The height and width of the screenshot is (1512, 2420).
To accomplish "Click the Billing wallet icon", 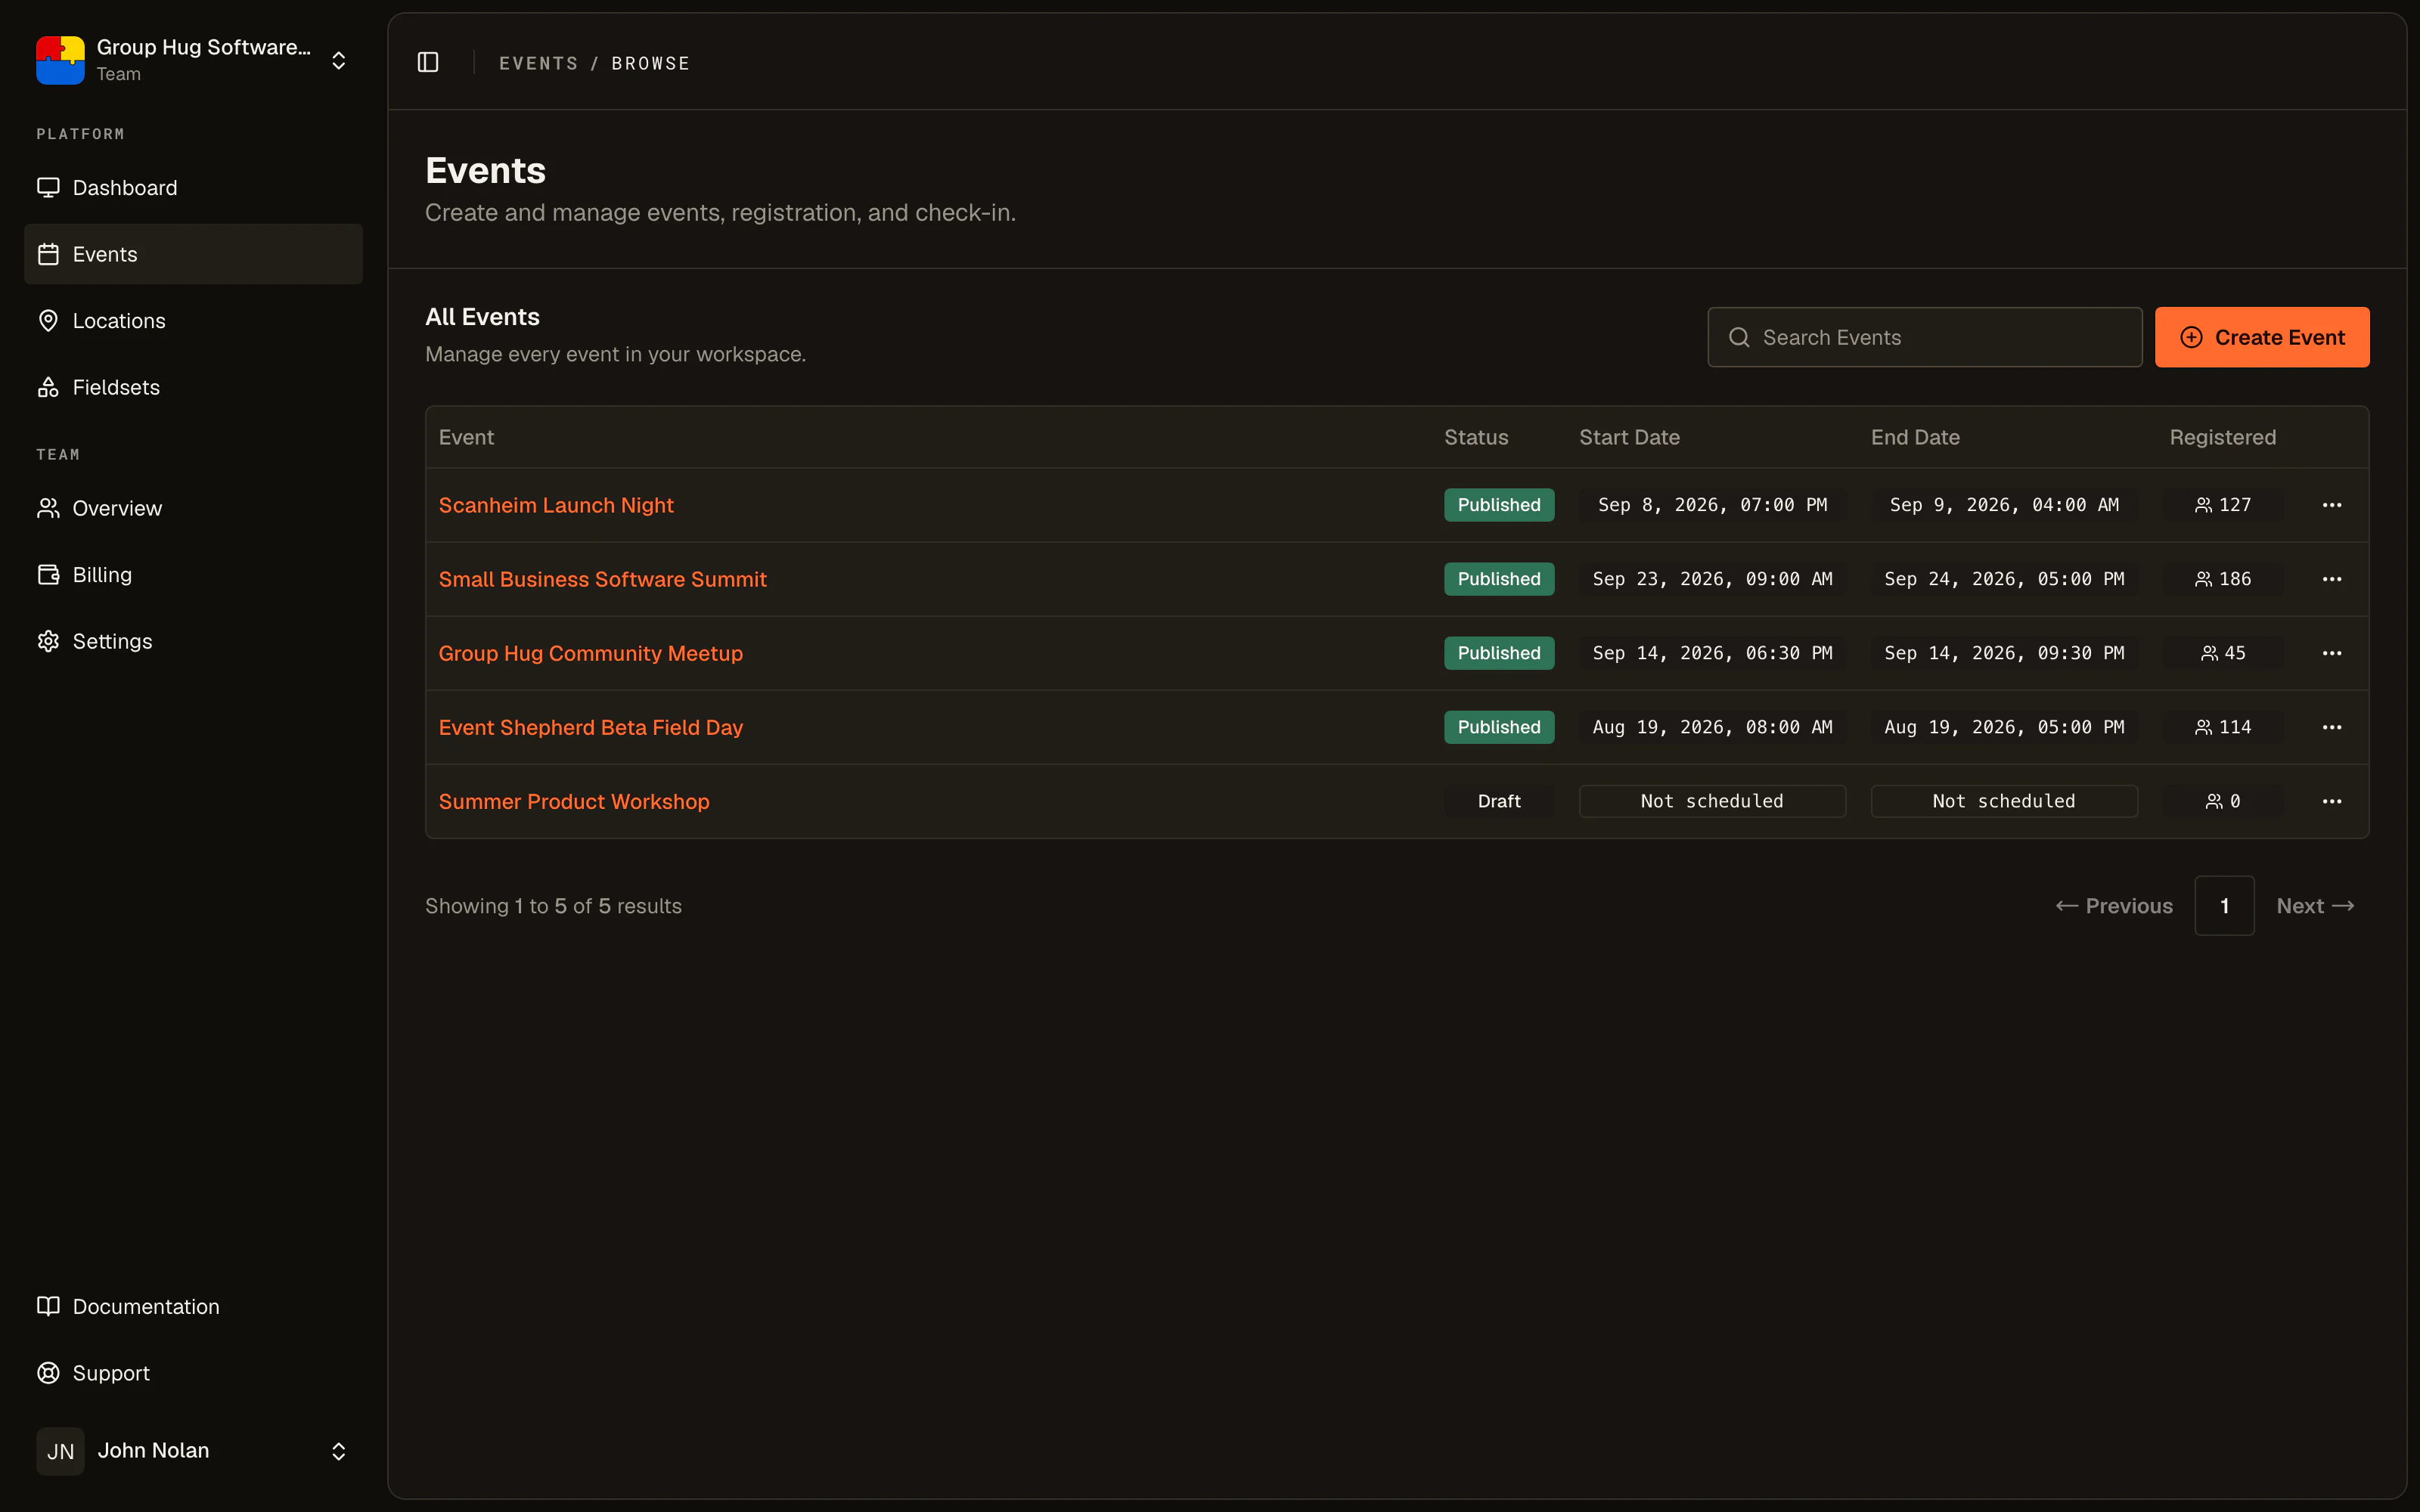I will (x=48, y=575).
